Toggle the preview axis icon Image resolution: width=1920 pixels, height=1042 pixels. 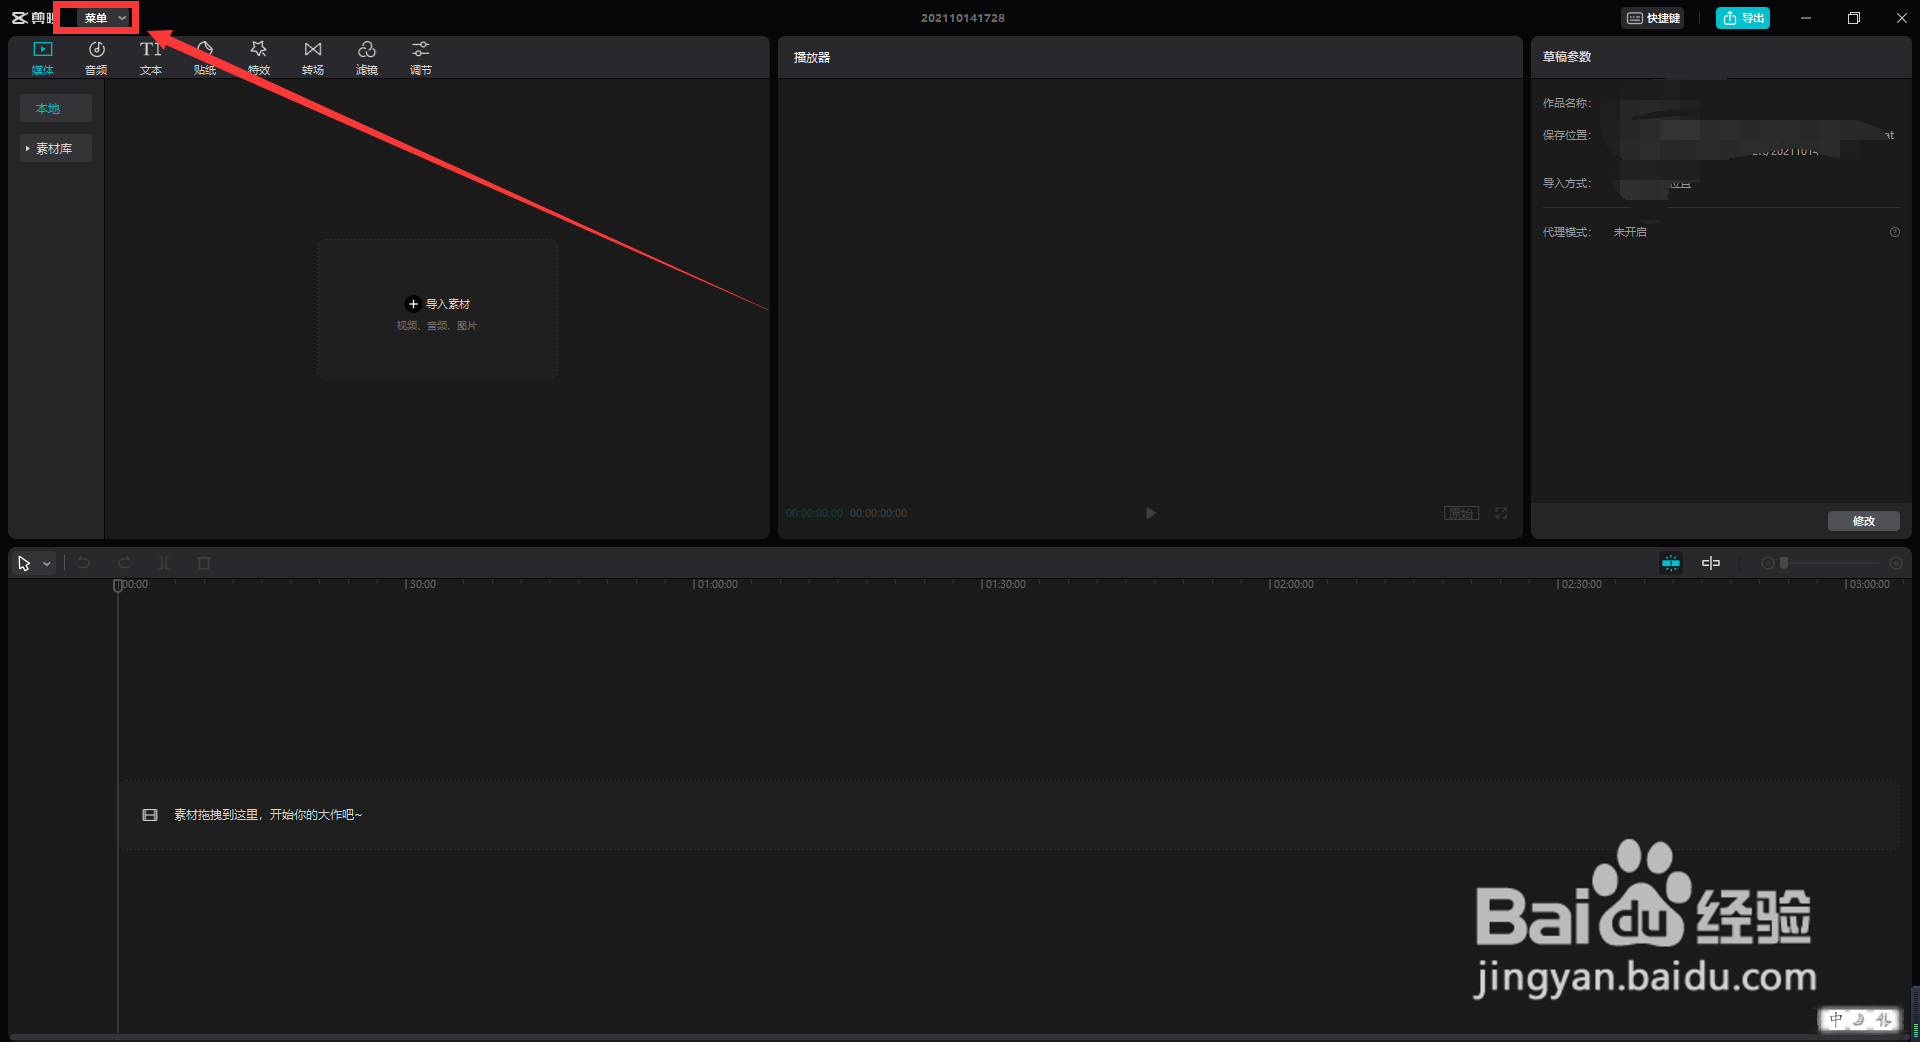[1711, 563]
